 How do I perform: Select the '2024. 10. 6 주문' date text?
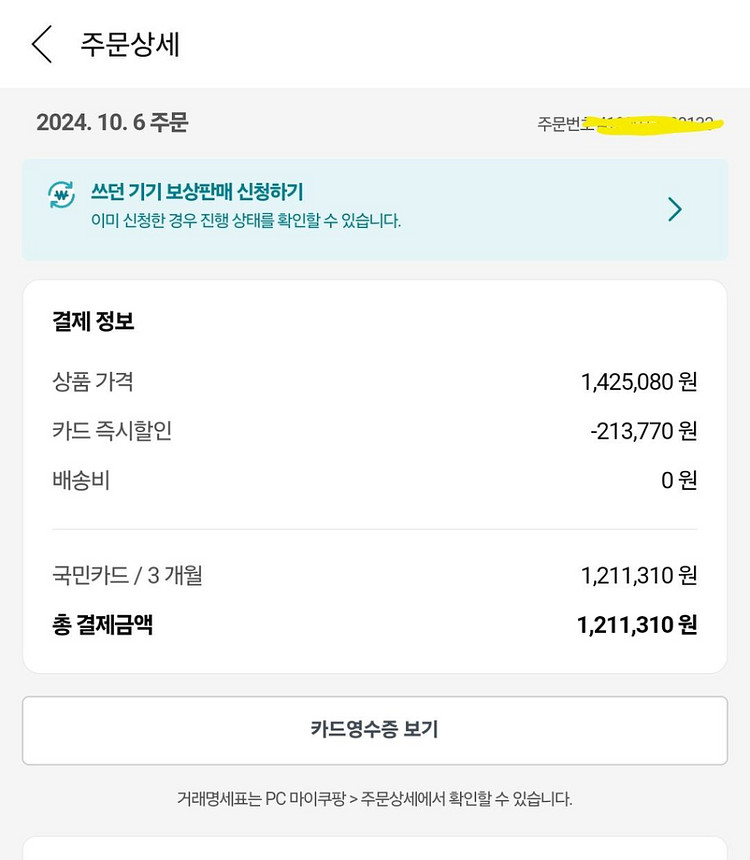[x=112, y=122]
